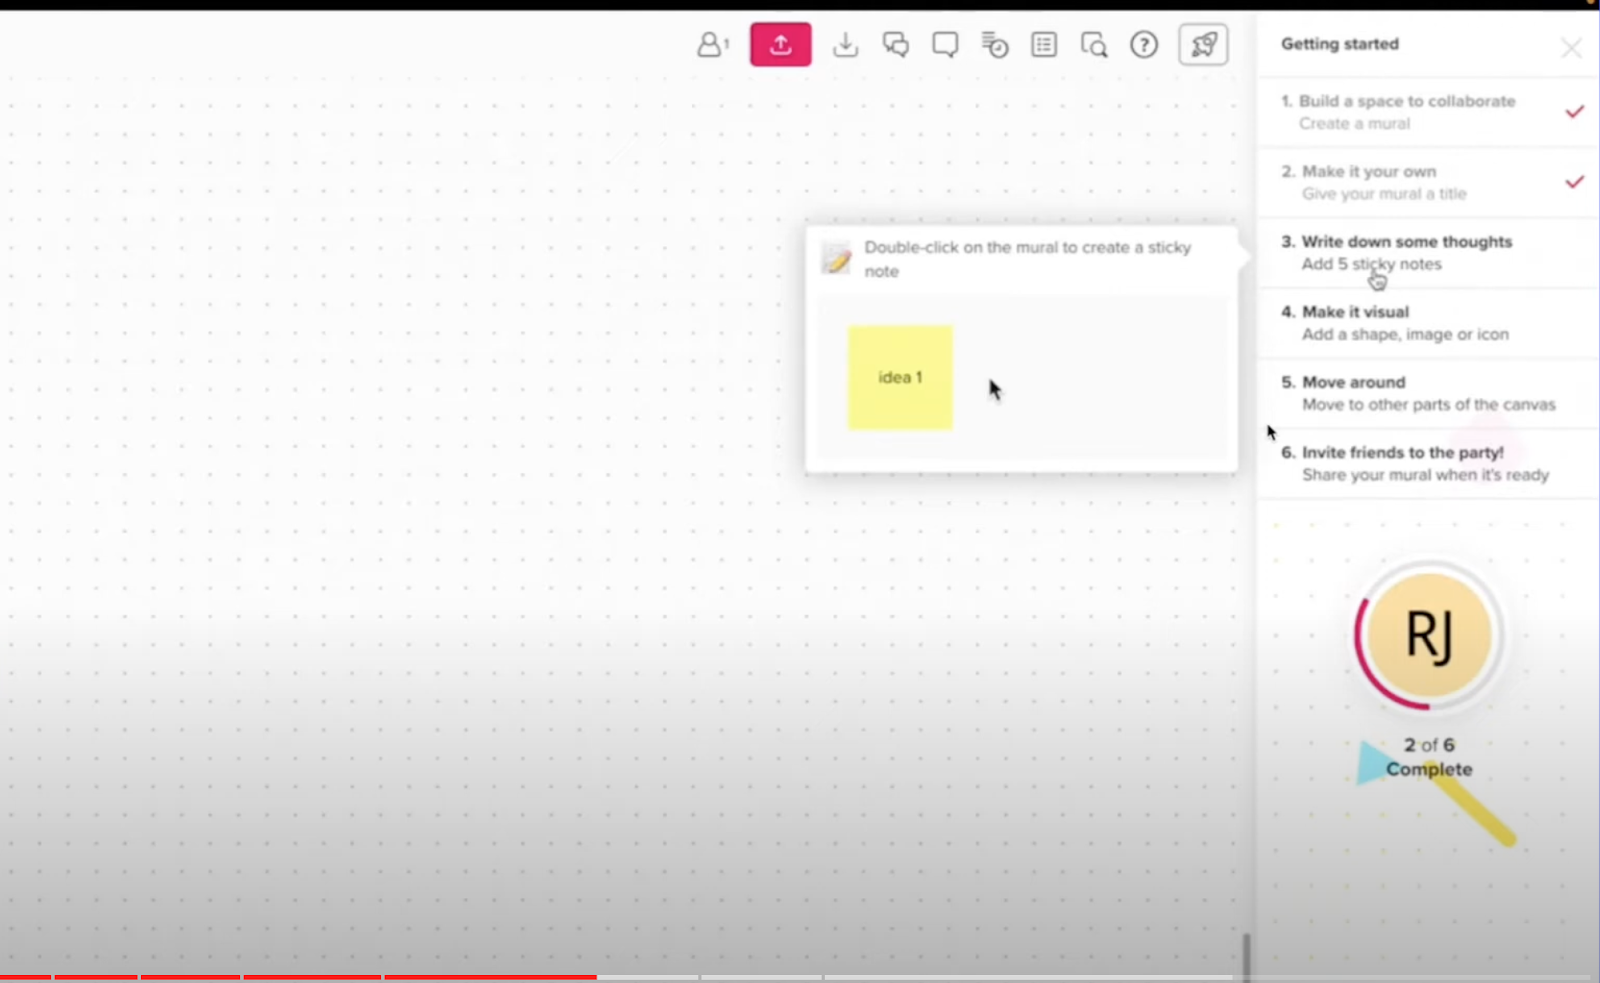Select step 6 Invite friends to the party

[x=1427, y=463]
